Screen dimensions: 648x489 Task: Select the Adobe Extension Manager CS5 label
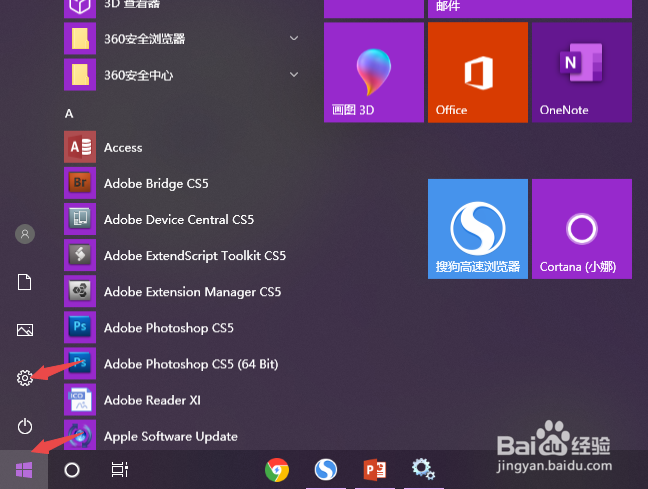(193, 292)
